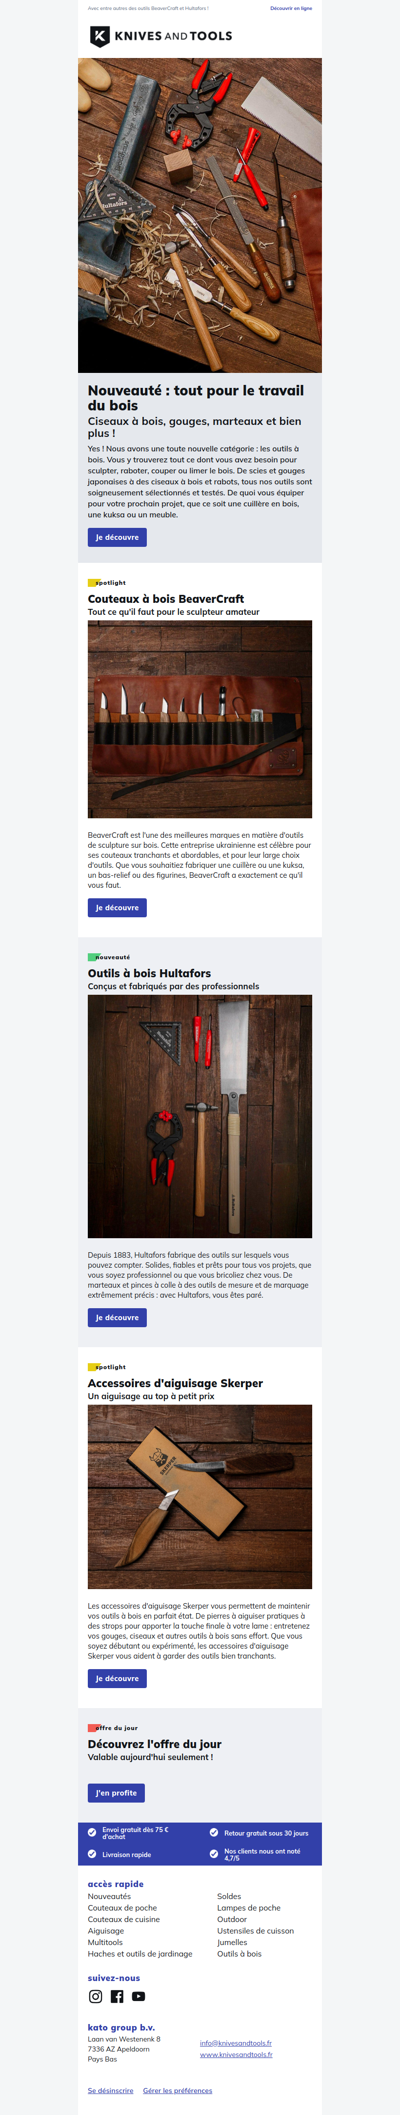Open the Facebook icon under suivez-nous

(x=117, y=1996)
